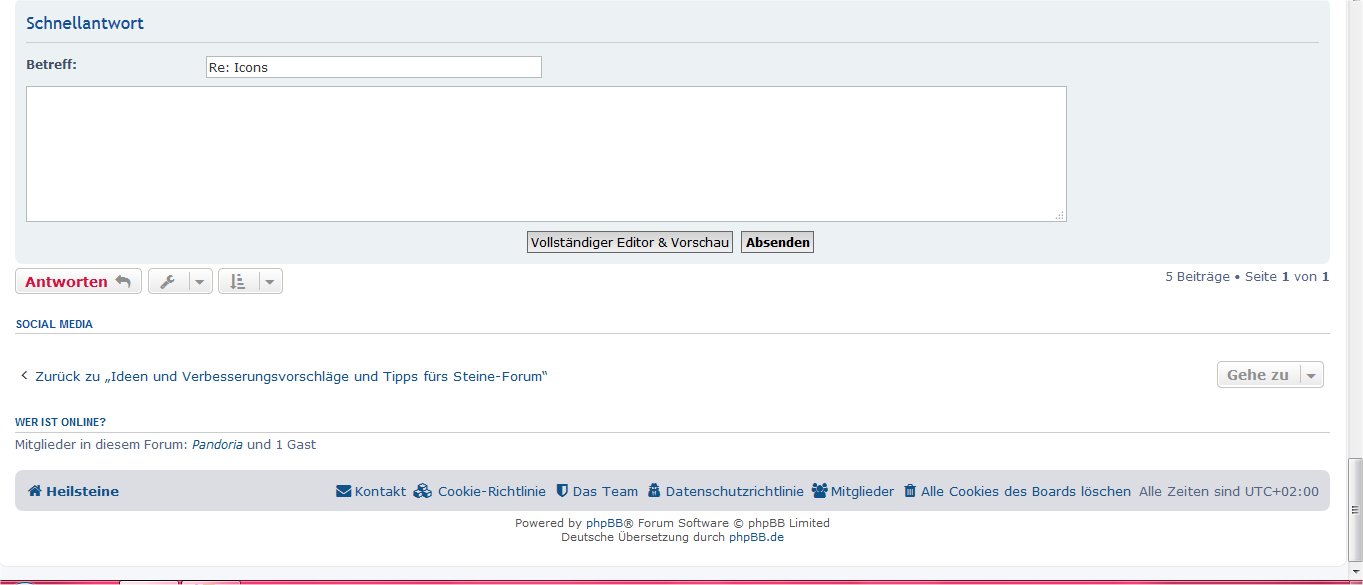Expand the Gehe zu jump dropdown

point(1270,375)
